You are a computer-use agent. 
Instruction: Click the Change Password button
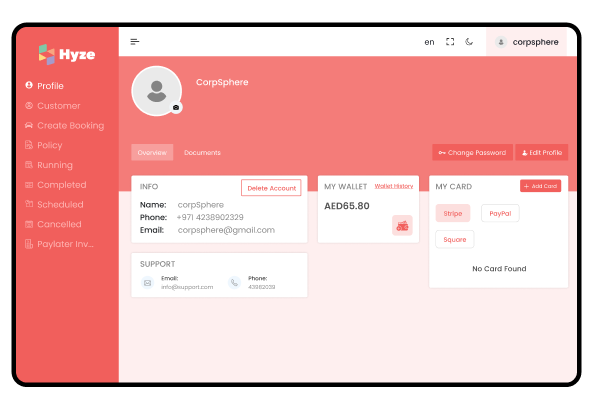click(472, 152)
